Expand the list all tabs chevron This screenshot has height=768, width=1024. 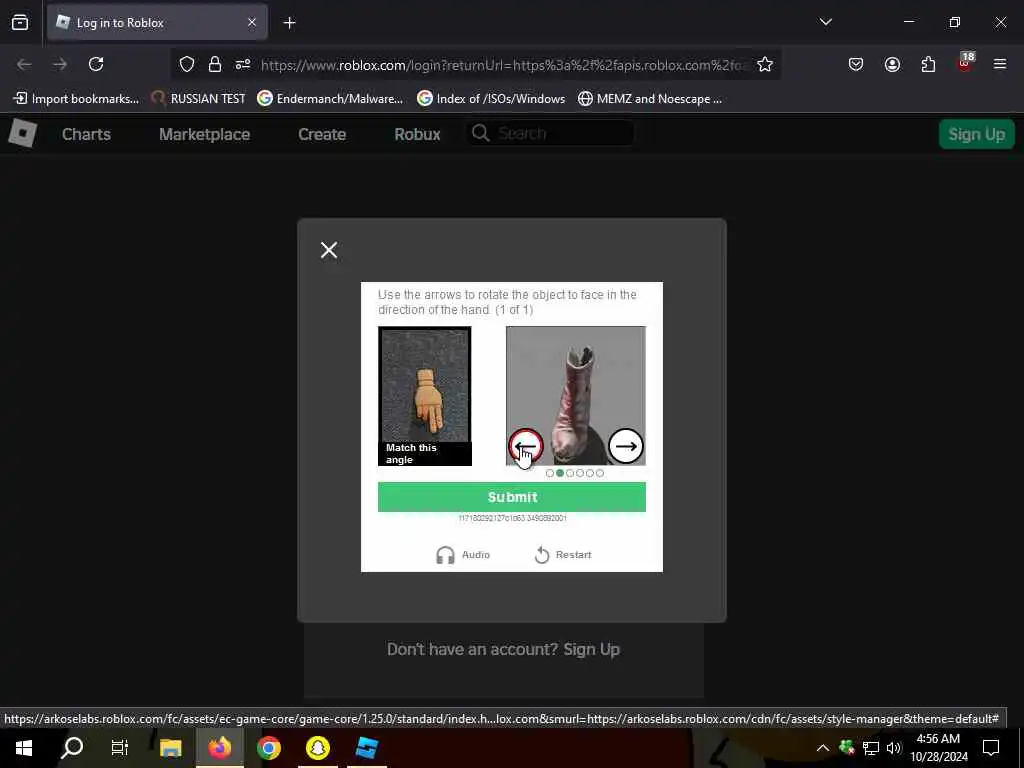point(825,22)
